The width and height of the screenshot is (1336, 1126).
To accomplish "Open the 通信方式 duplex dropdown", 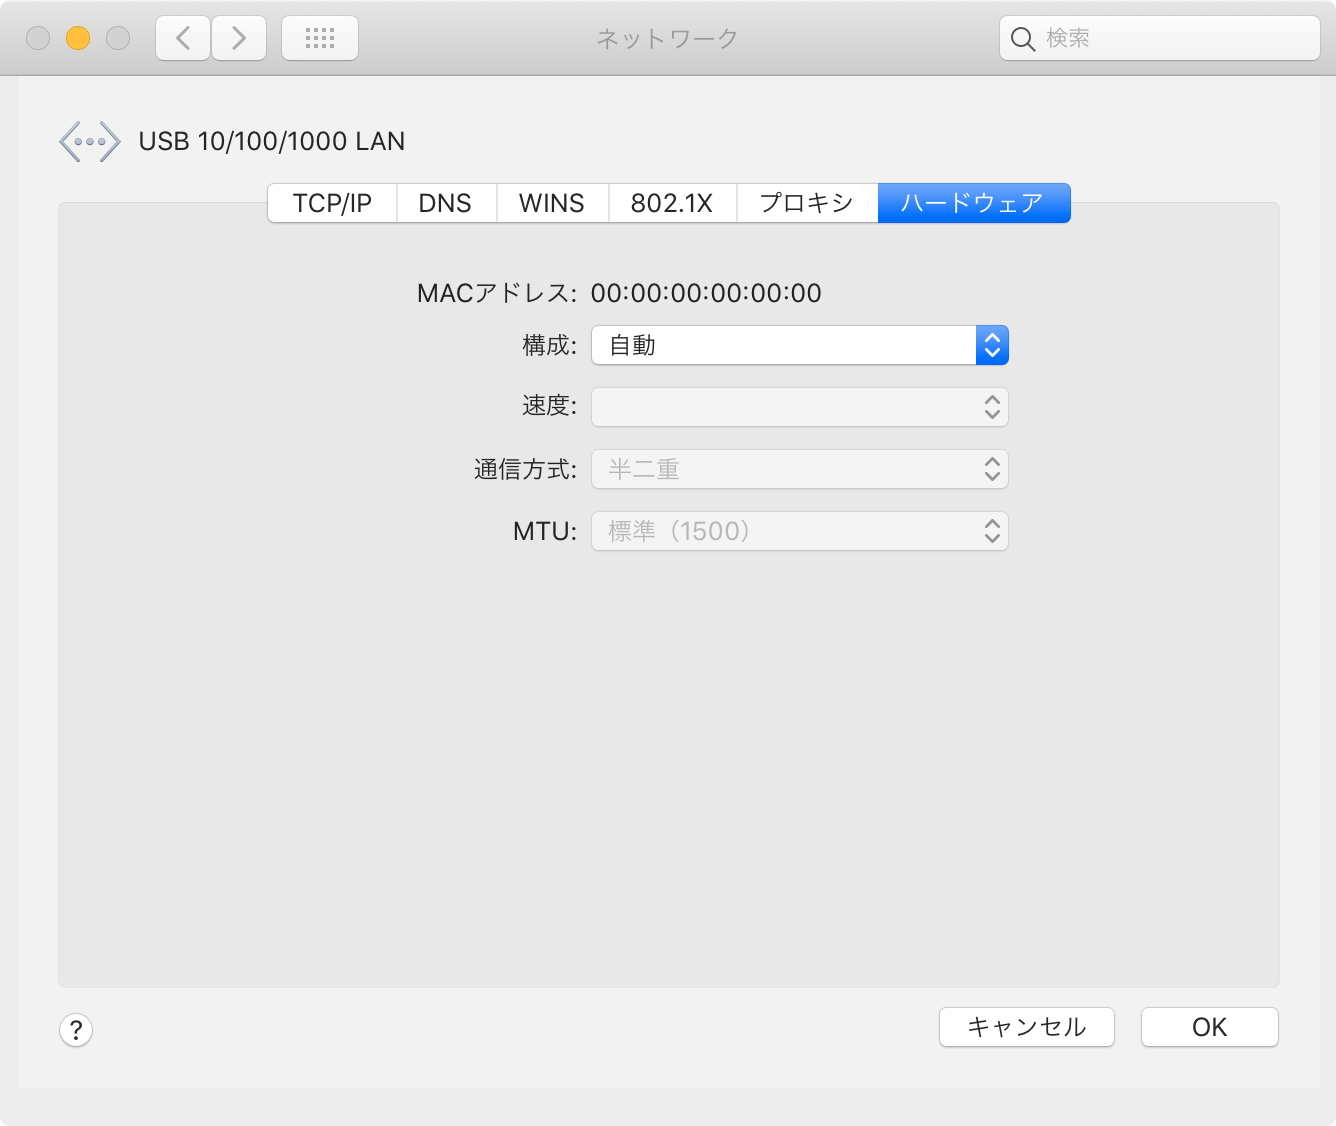I will point(799,469).
